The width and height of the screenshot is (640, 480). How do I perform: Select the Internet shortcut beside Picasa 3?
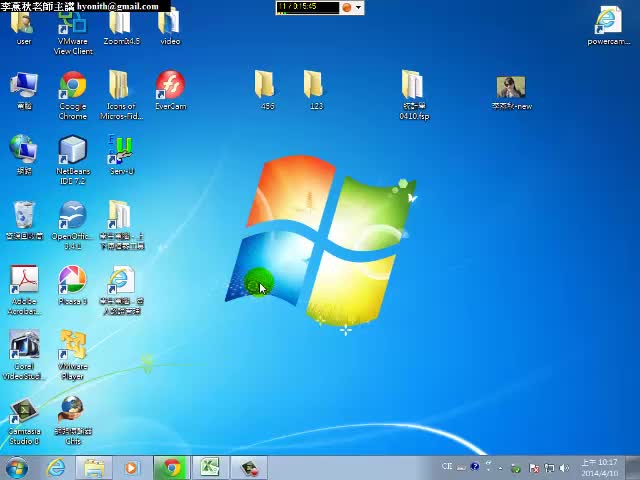121,291
